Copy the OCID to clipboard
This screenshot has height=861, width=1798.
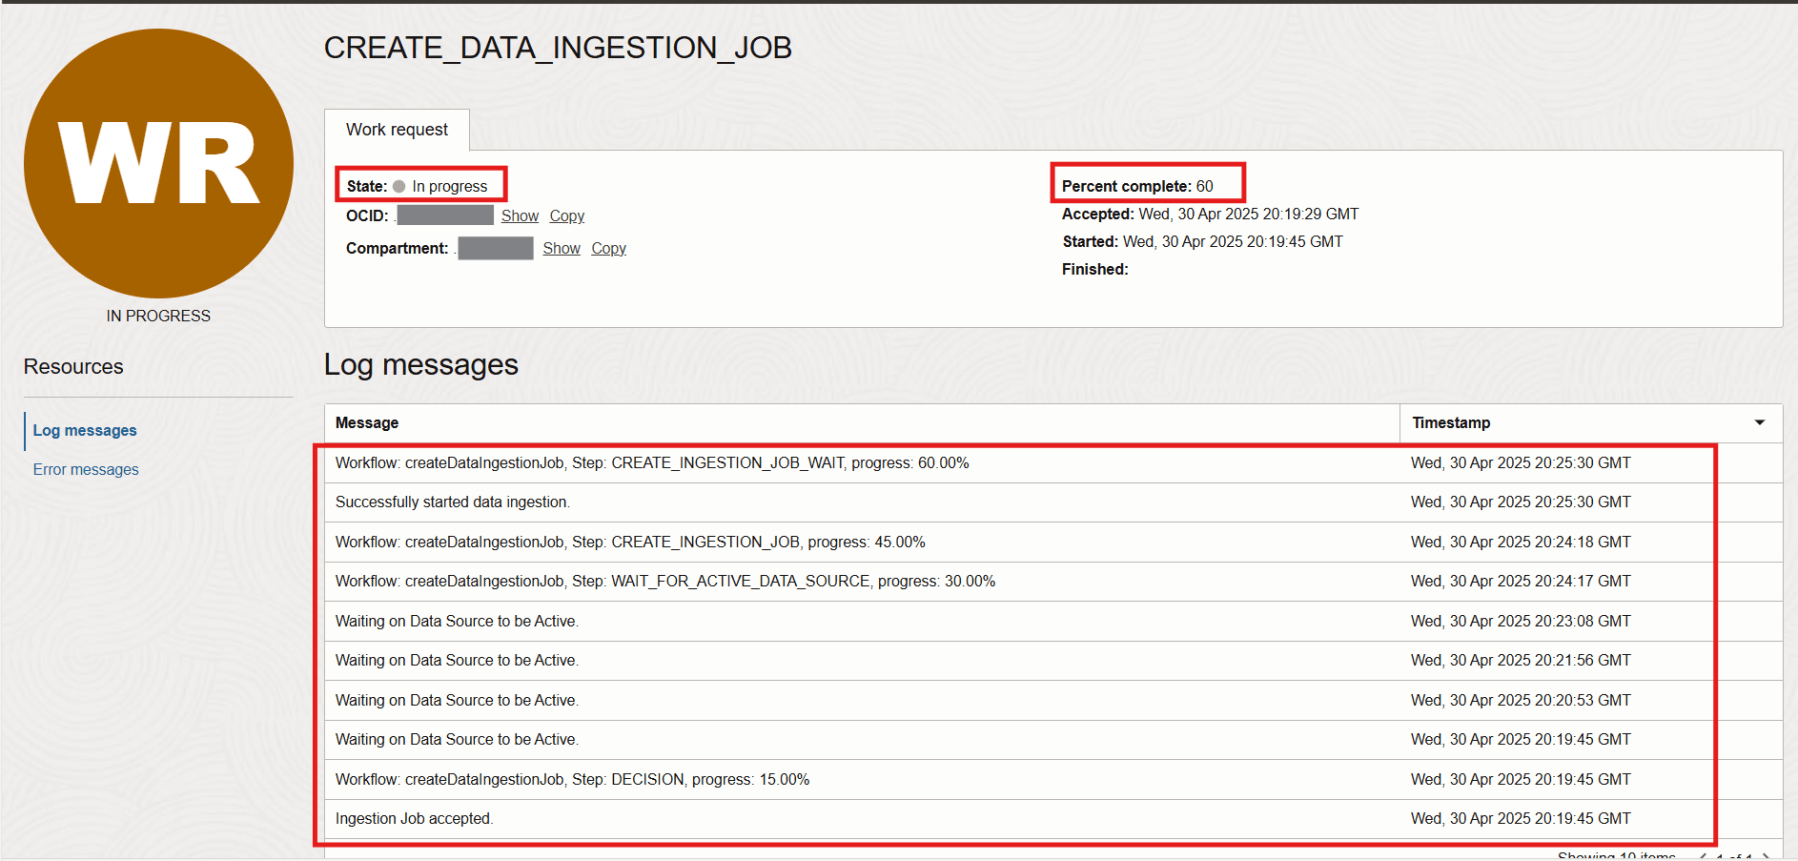coord(567,216)
